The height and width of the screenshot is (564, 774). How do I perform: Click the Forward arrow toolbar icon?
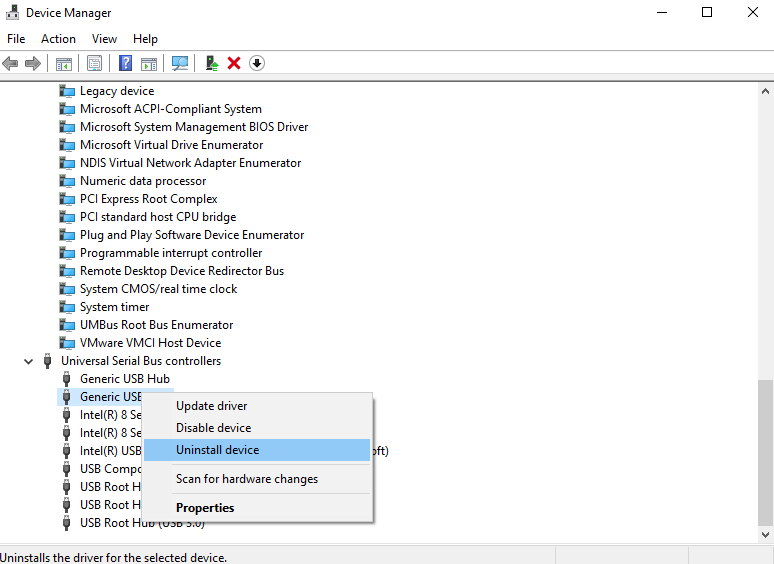[x=33, y=63]
